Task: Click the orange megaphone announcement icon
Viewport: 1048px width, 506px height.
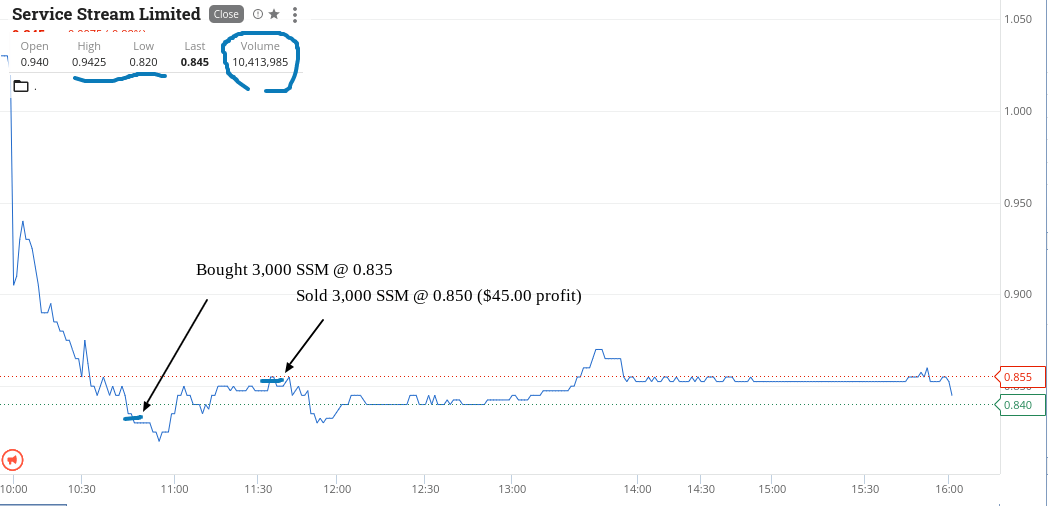Action: pos(13,460)
